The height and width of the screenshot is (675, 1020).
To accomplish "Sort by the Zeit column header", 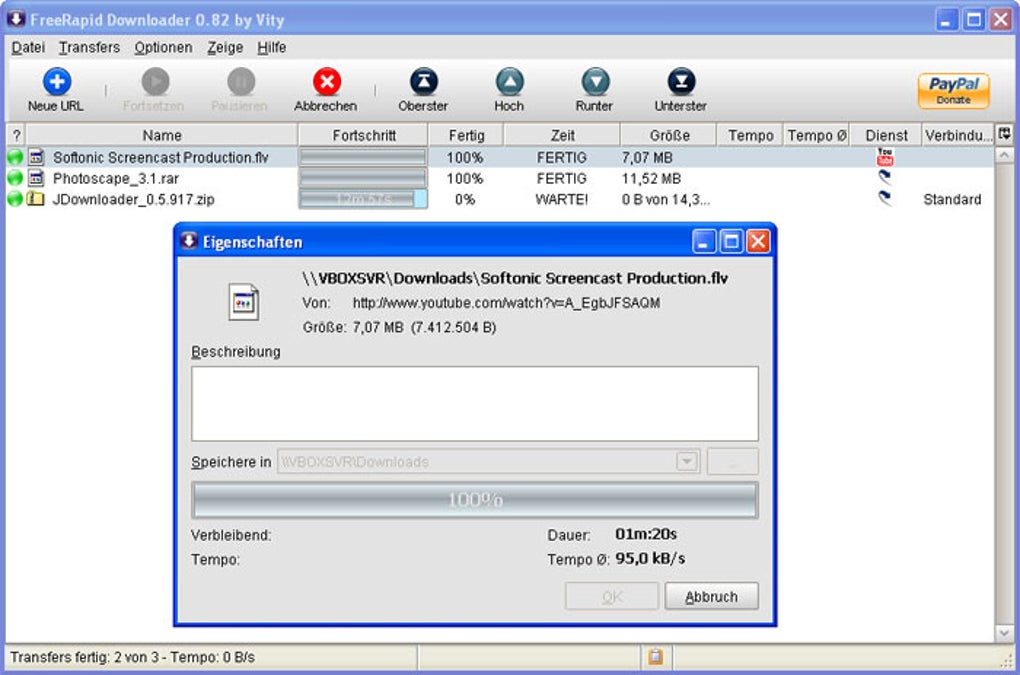I will [562, 135].
